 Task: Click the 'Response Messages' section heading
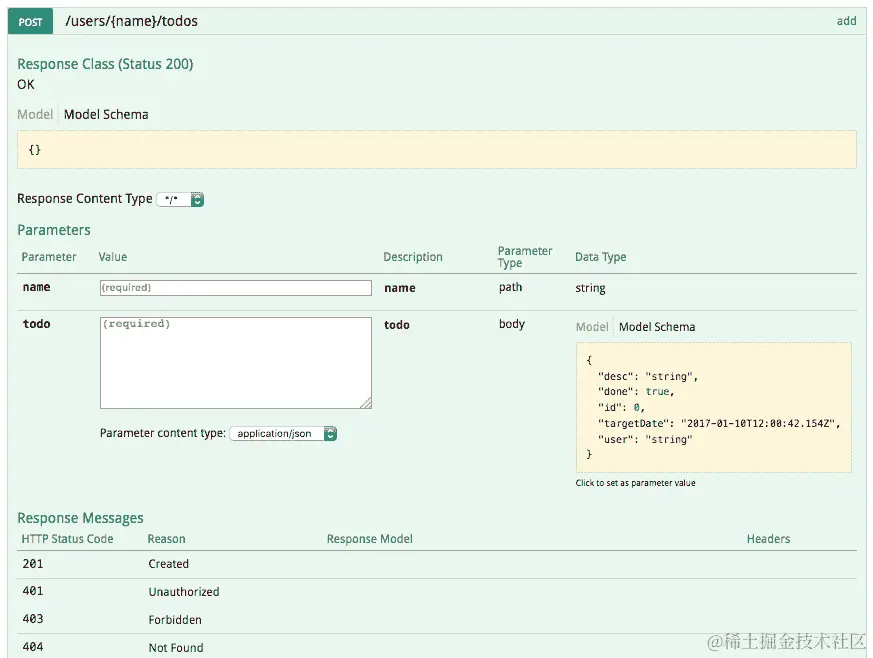[80, 518]
